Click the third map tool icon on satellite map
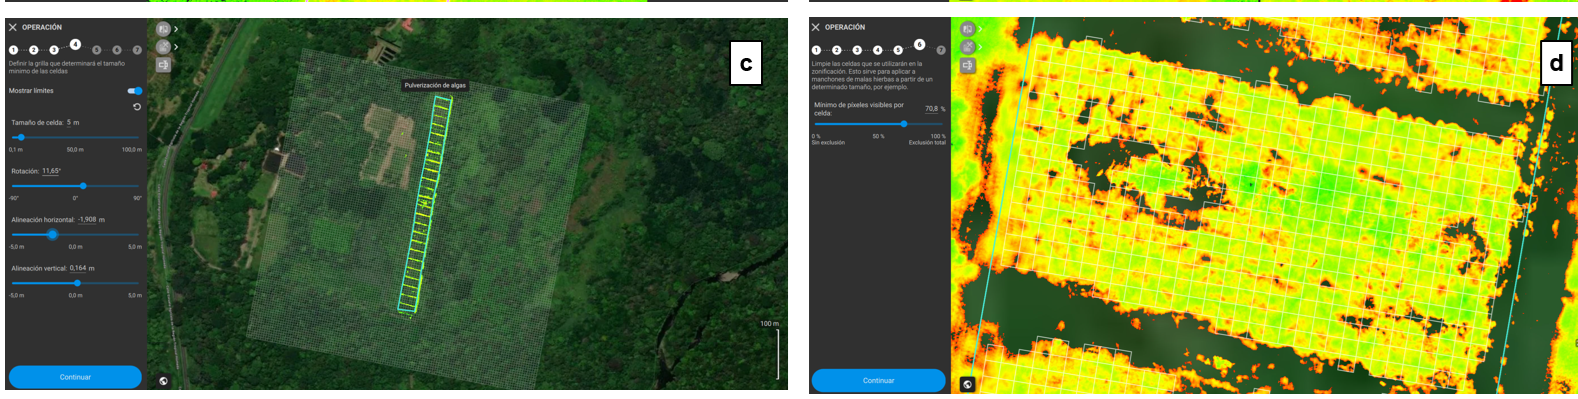This screenshot has height=399, width=1578. [x=163, y=65]
